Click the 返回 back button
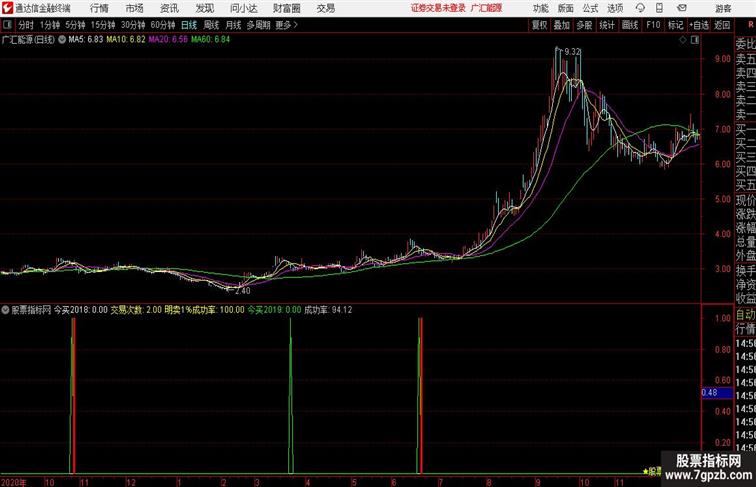 [722, 25]
